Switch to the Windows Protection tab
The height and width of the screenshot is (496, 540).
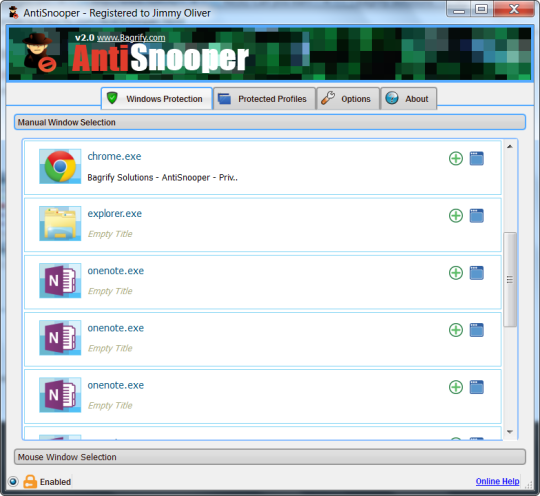click(x=157, y=99)
